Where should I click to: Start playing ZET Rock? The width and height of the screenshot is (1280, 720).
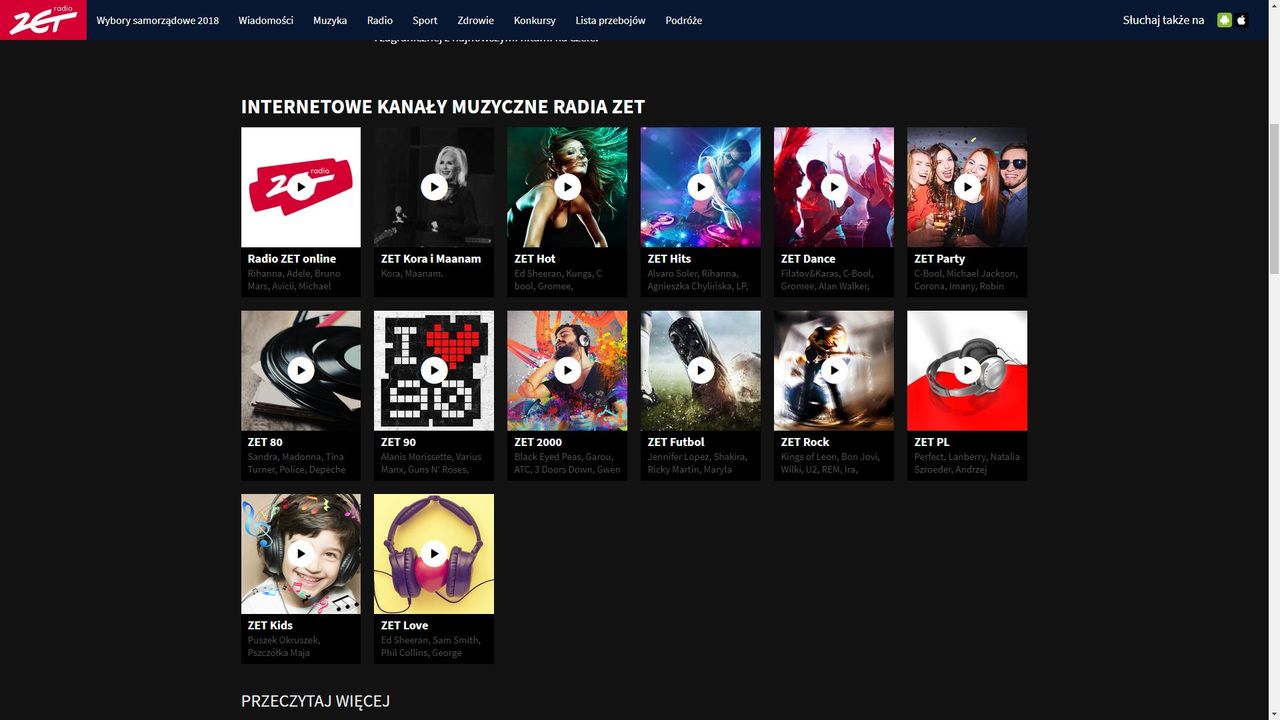coord(834,370)
